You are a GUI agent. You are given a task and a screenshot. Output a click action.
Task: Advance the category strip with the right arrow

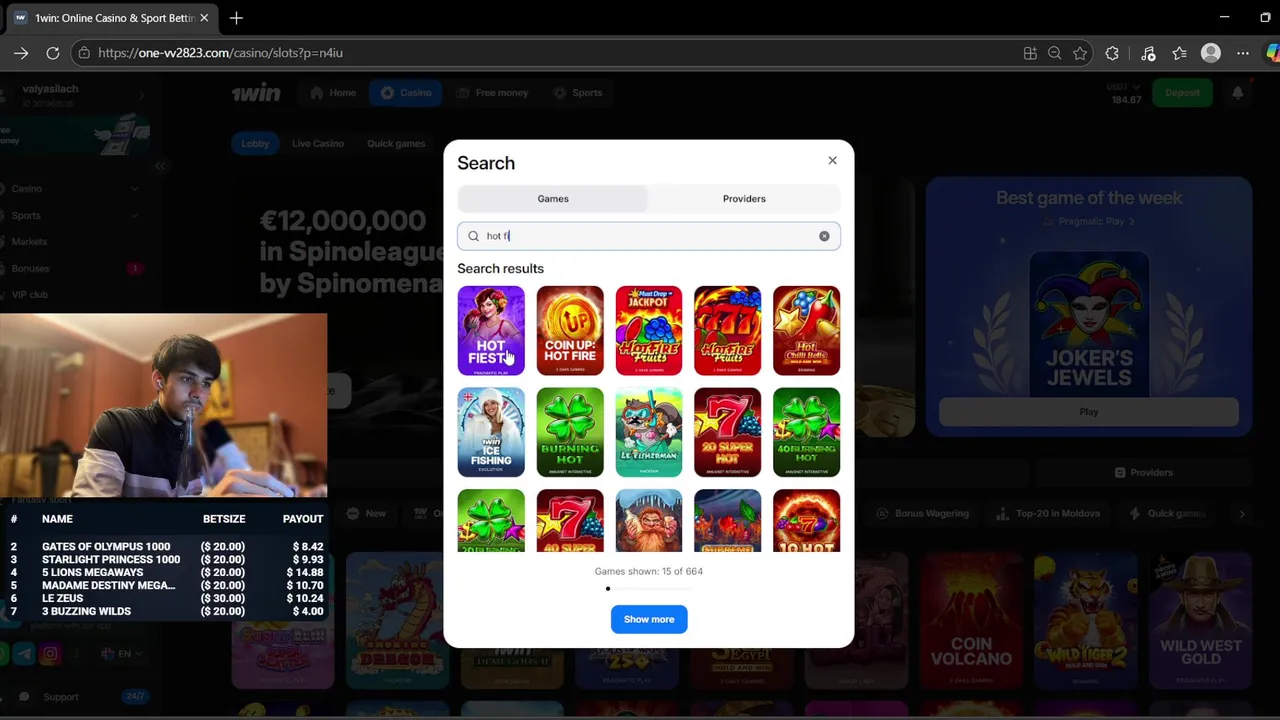pyautogui.click(x=1242, y=514)
